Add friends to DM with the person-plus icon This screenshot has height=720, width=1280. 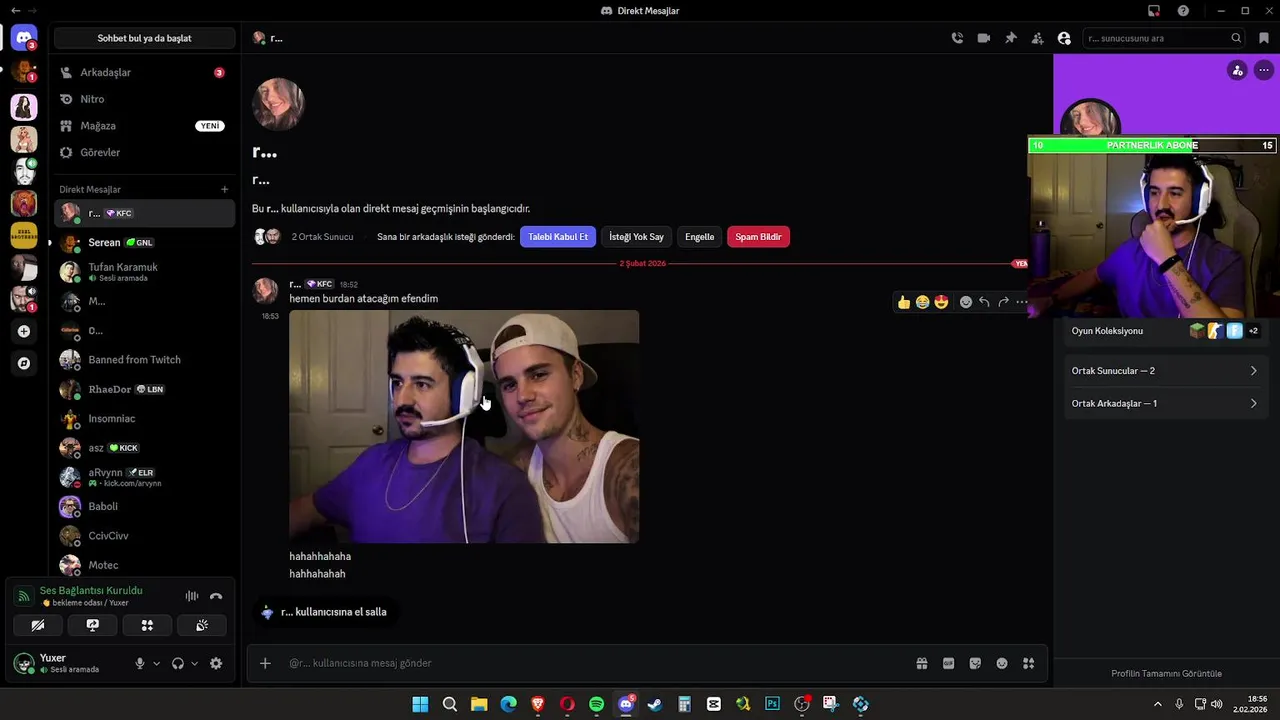tap(1037, 38)
